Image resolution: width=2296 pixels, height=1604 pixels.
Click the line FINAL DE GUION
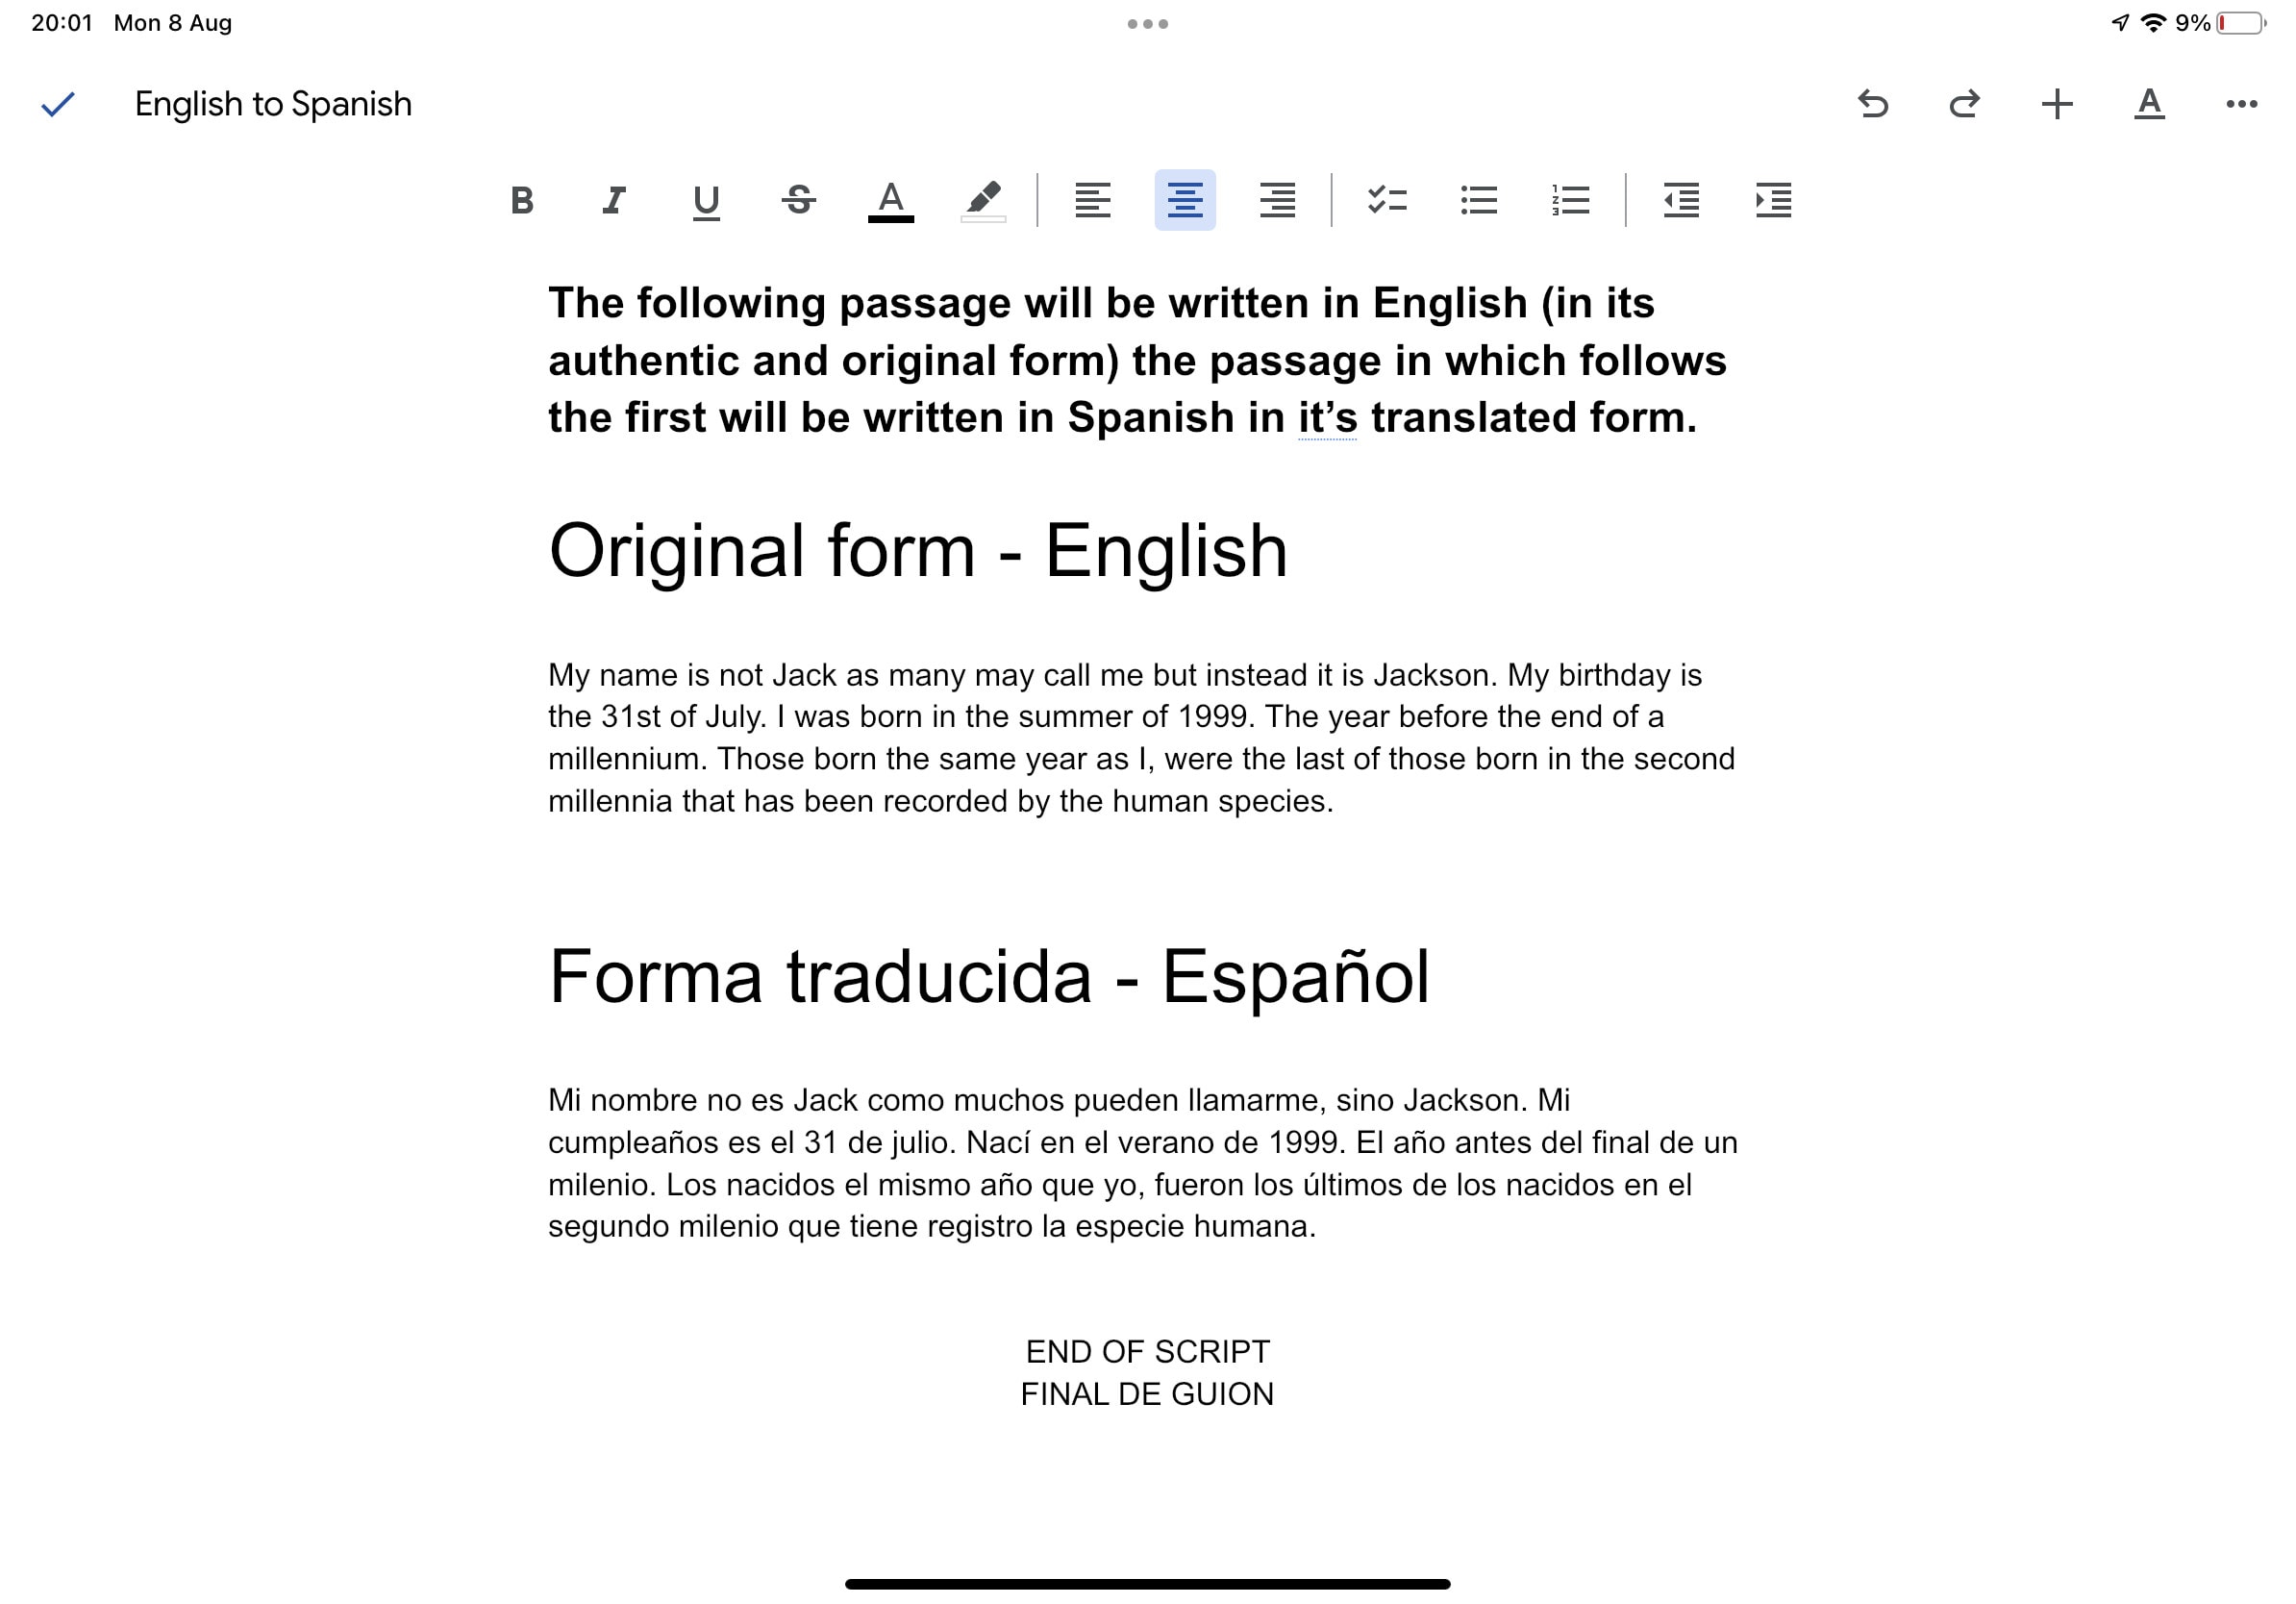[x=1147, y=1393]
